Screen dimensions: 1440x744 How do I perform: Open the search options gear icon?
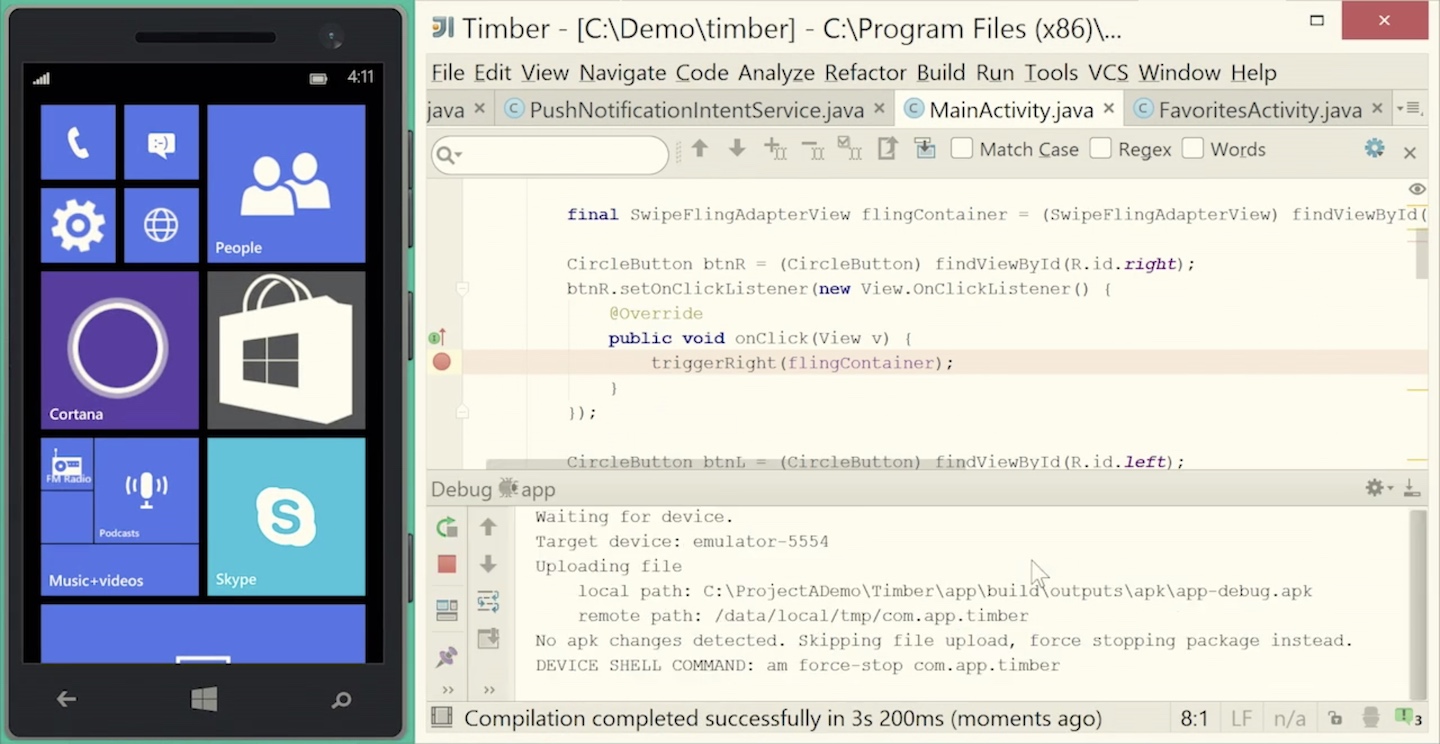pyautogui.click(x=1373, y=148)
